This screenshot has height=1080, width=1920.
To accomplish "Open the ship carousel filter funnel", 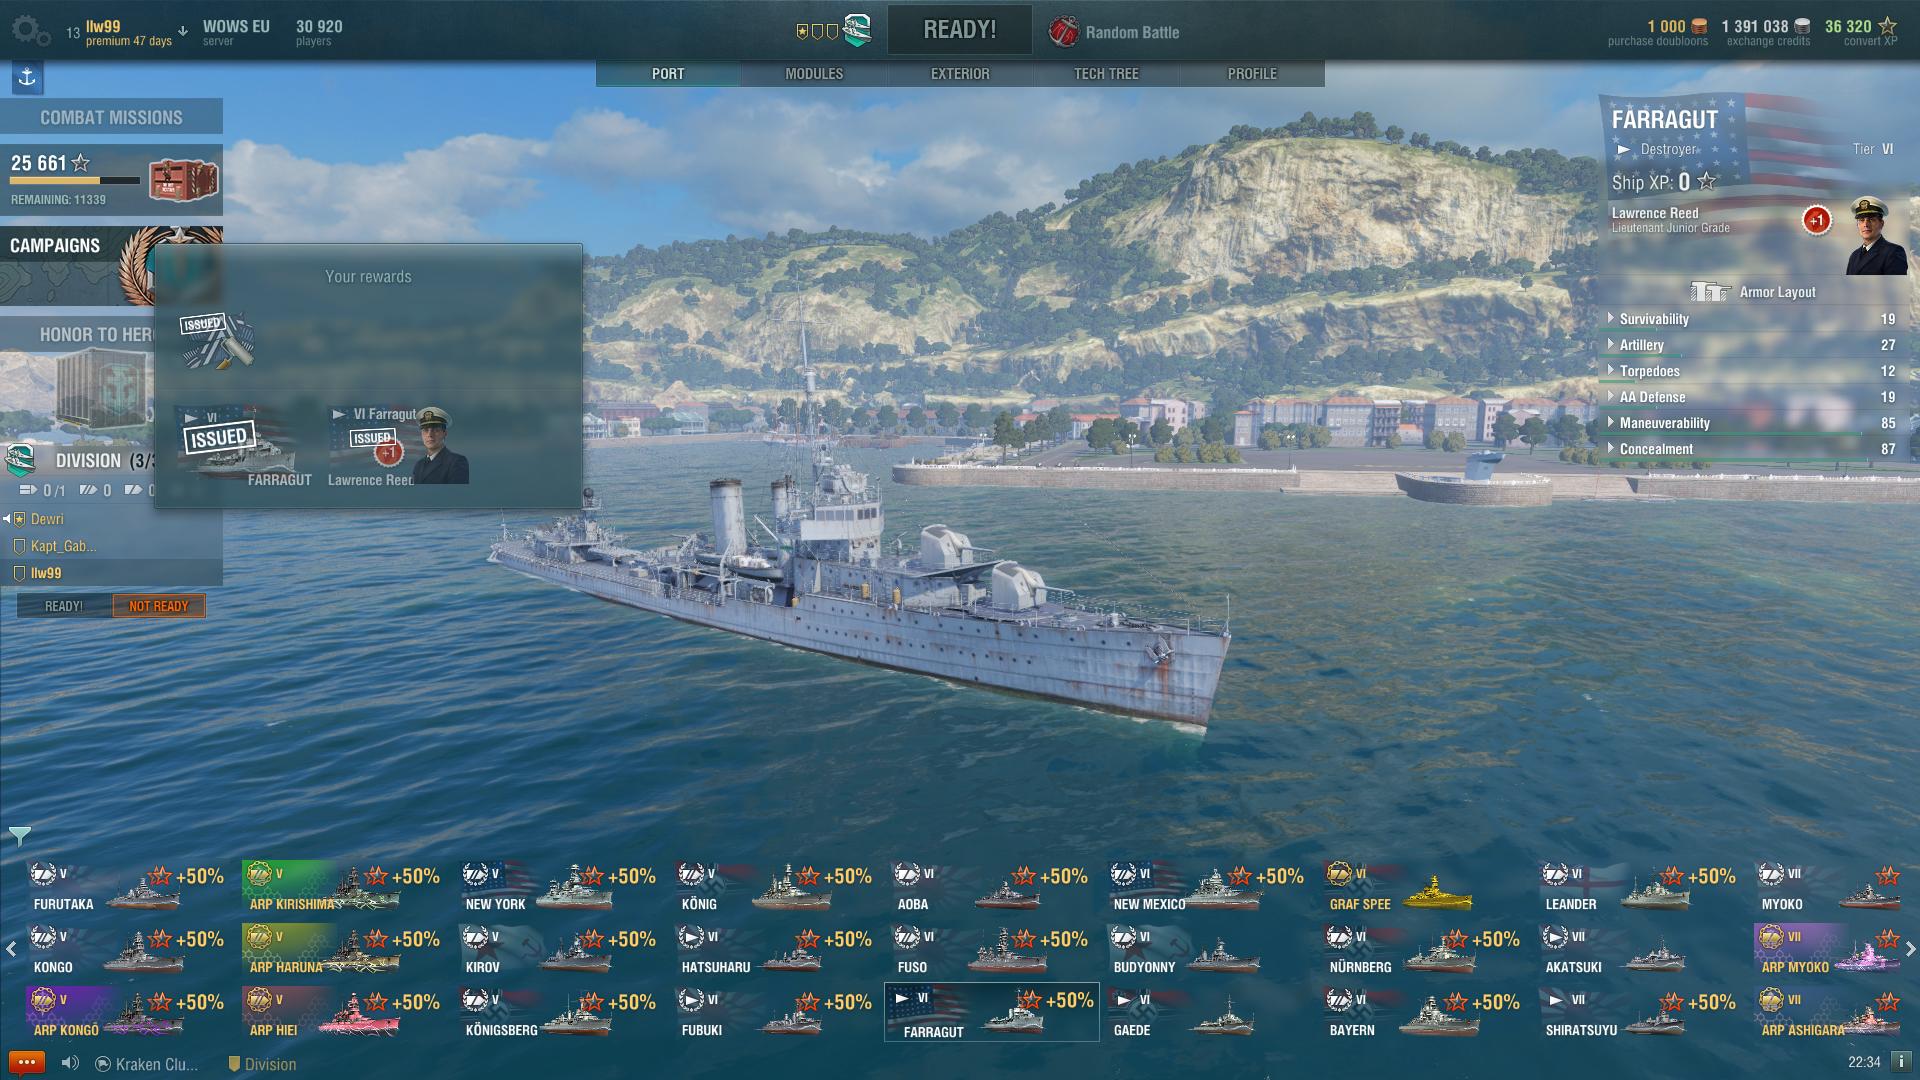I will 19,836.
